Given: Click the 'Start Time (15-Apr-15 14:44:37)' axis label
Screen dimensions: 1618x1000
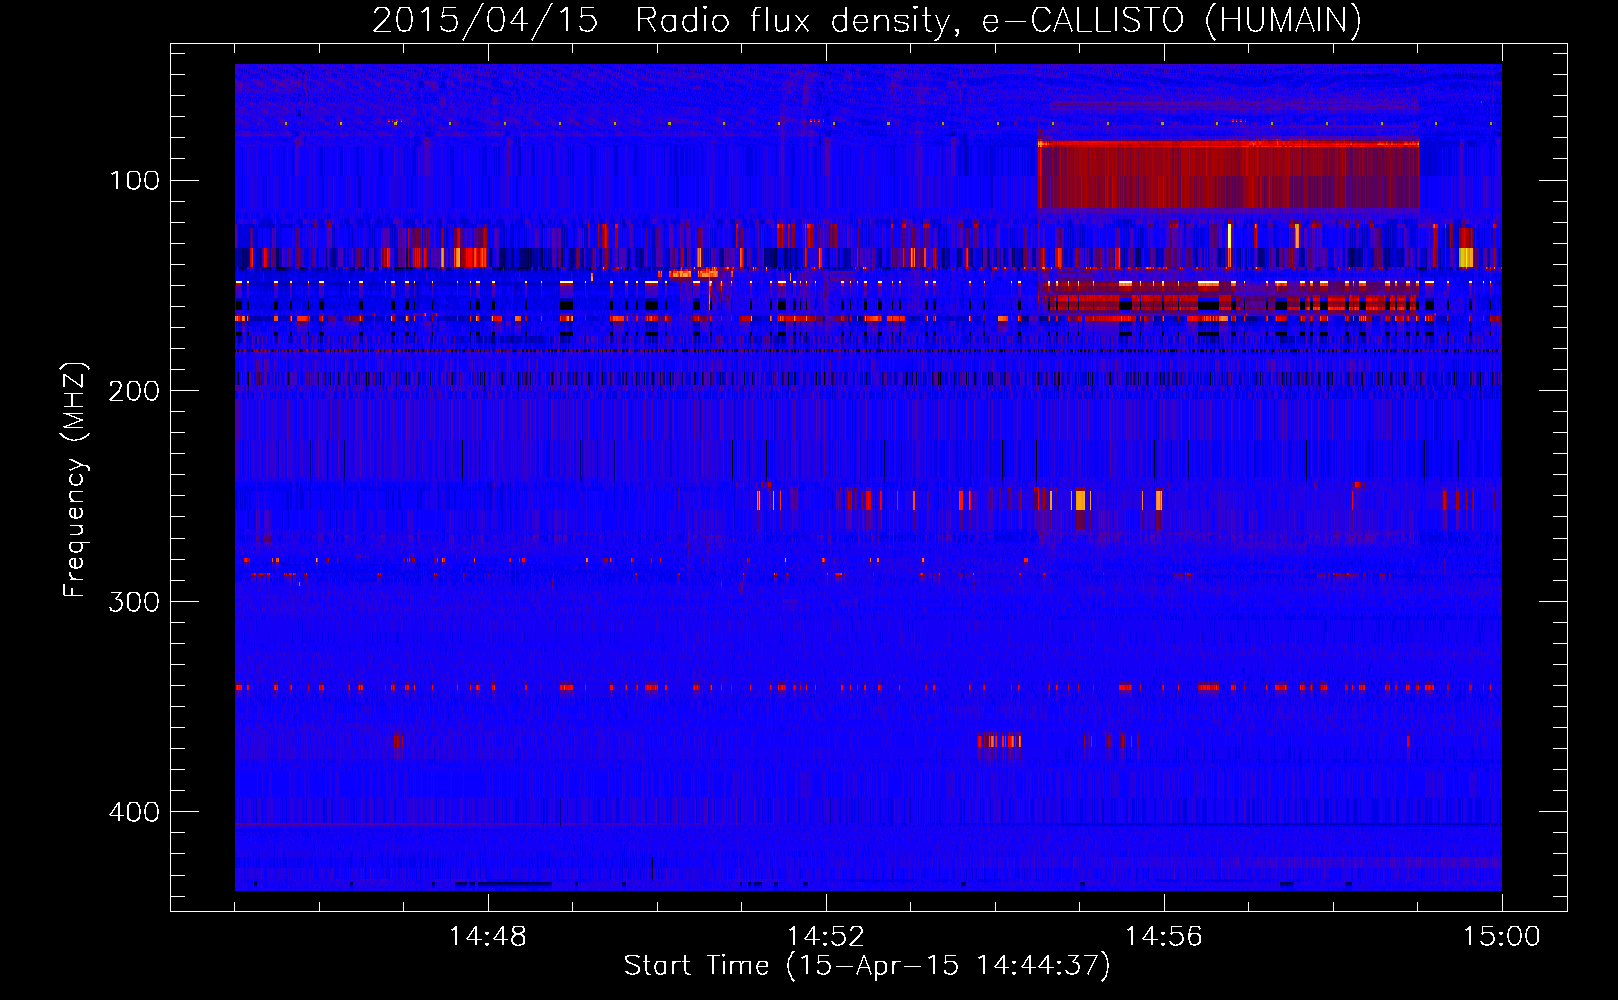Looking at the screenshot, I should pos(867,966).
